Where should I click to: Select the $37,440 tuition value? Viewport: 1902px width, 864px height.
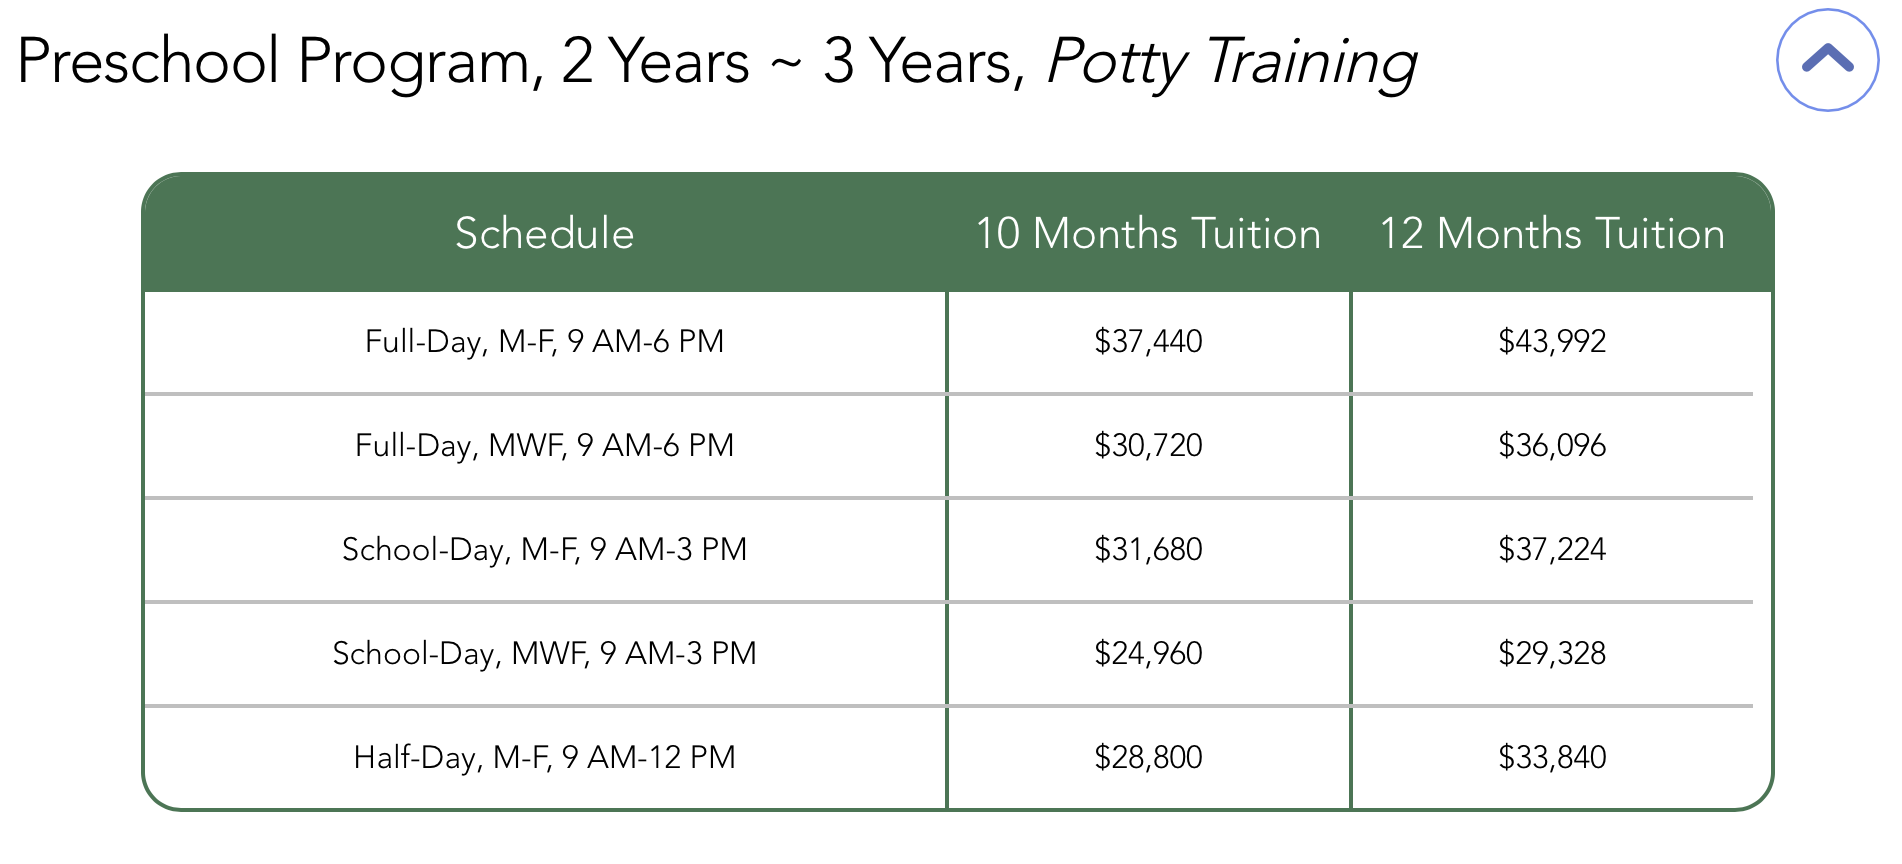[x=1148, y=341]
